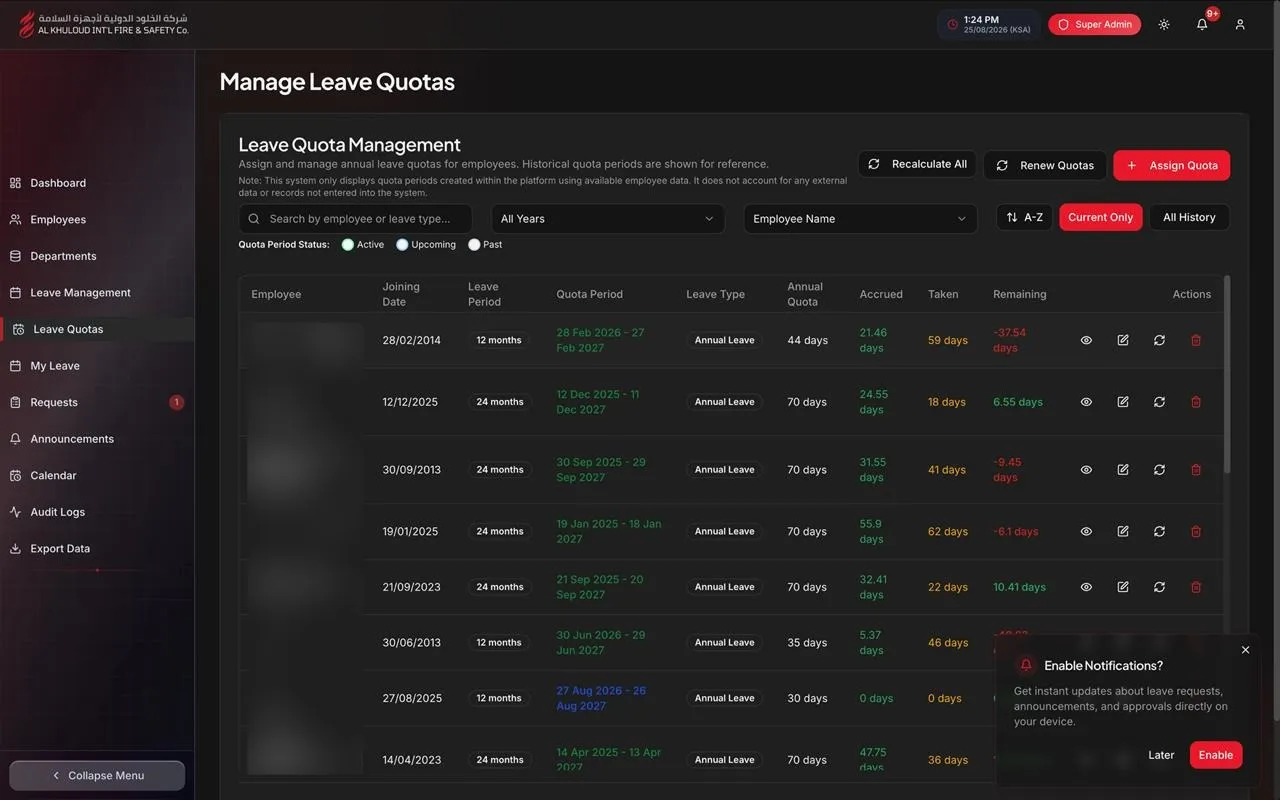Click the '-37.54 days' remaining value
Viewport: 1280px width, 800px height.
(1009, 340)
